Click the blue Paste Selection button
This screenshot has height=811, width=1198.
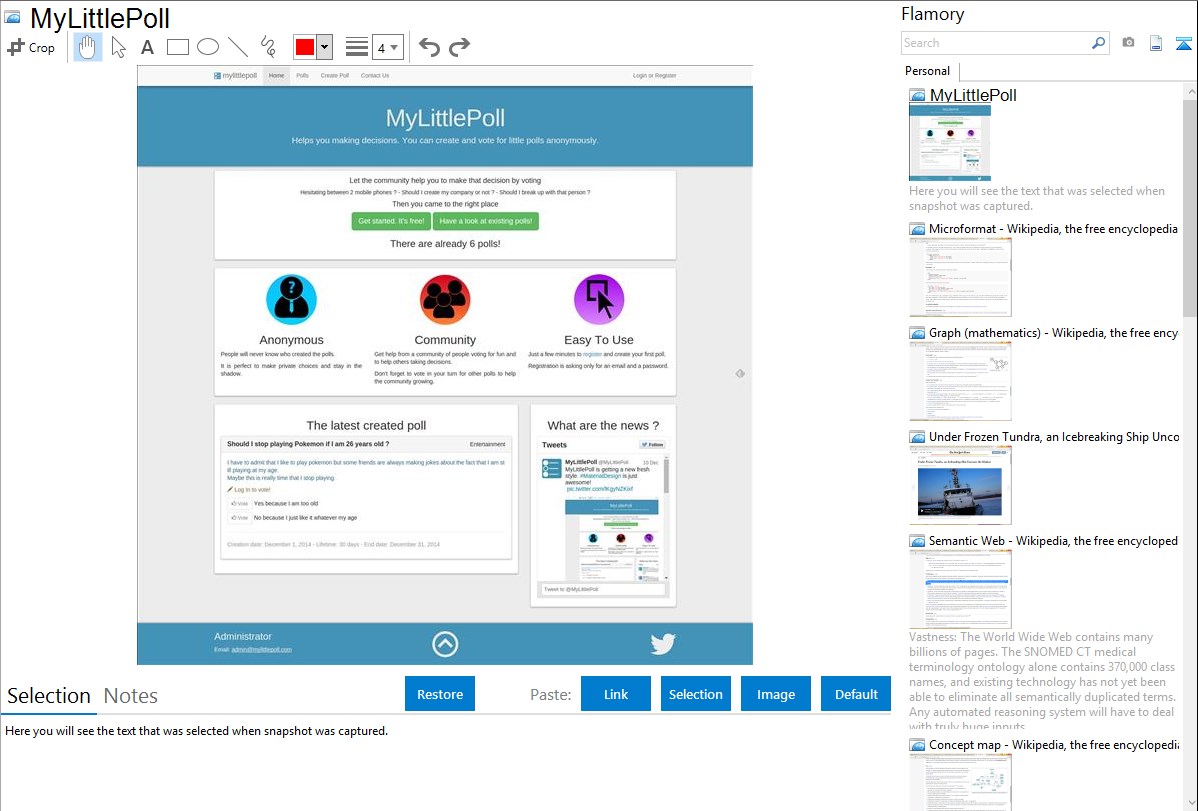(696, 694)
